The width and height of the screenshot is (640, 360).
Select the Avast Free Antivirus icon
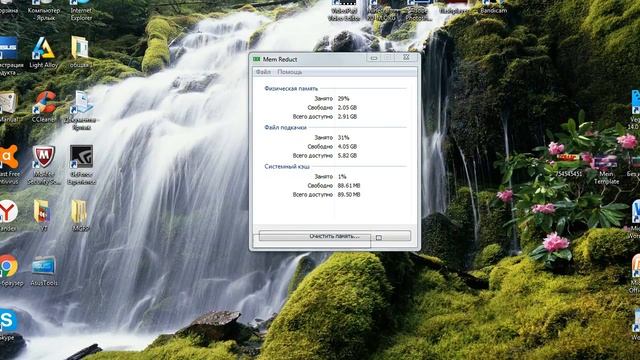click(8, 165)
